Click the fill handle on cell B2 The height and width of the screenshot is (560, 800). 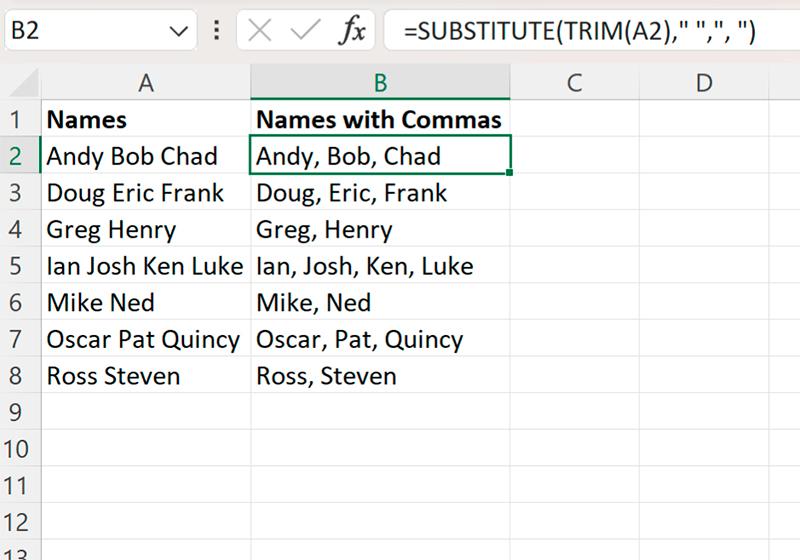(x=509, y=173)
